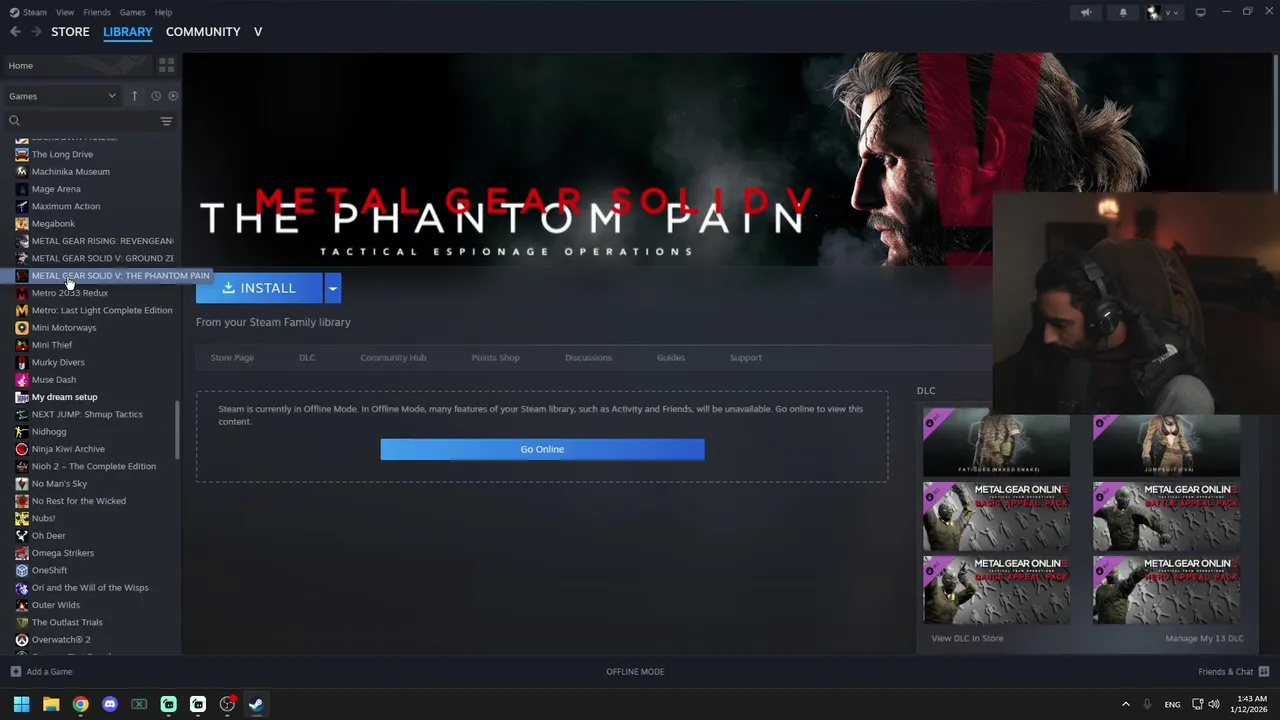Select the LIBRARY tab

(128, 32)
